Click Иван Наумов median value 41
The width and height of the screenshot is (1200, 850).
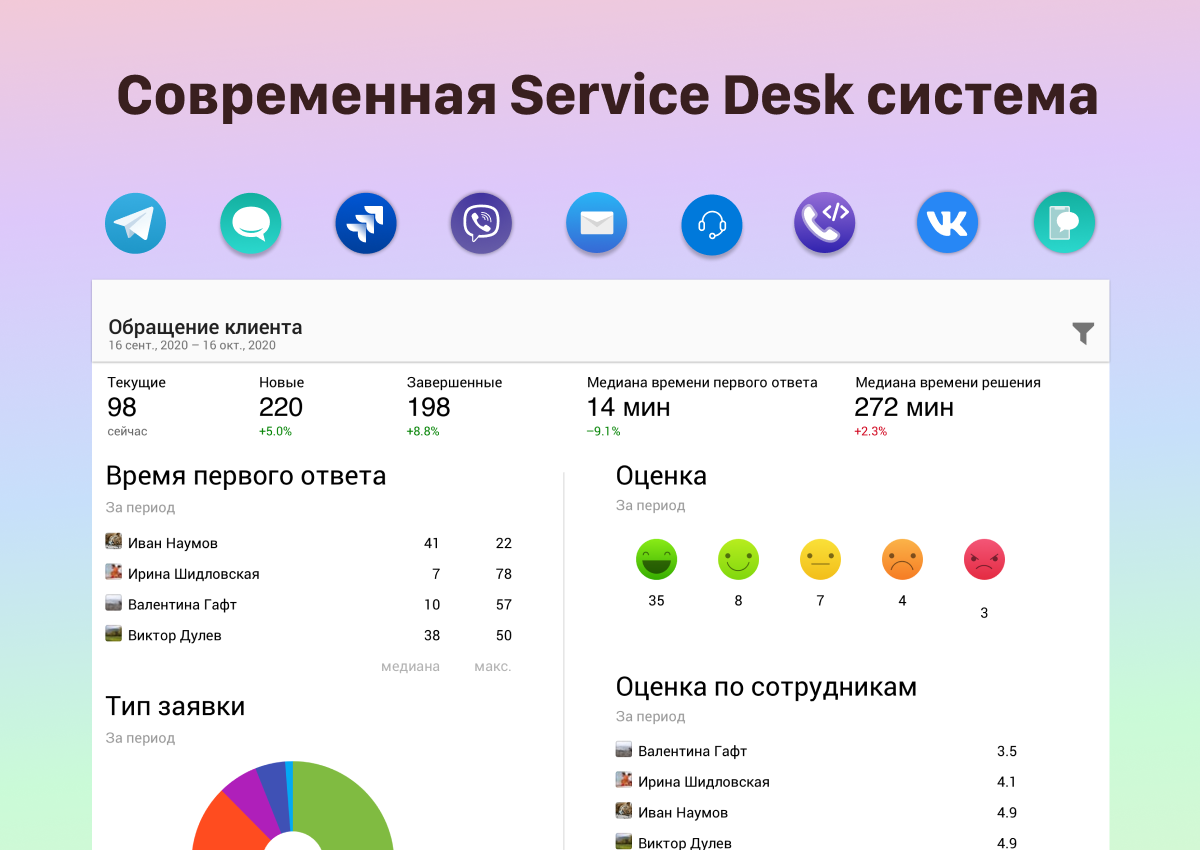tap(432, 543)
